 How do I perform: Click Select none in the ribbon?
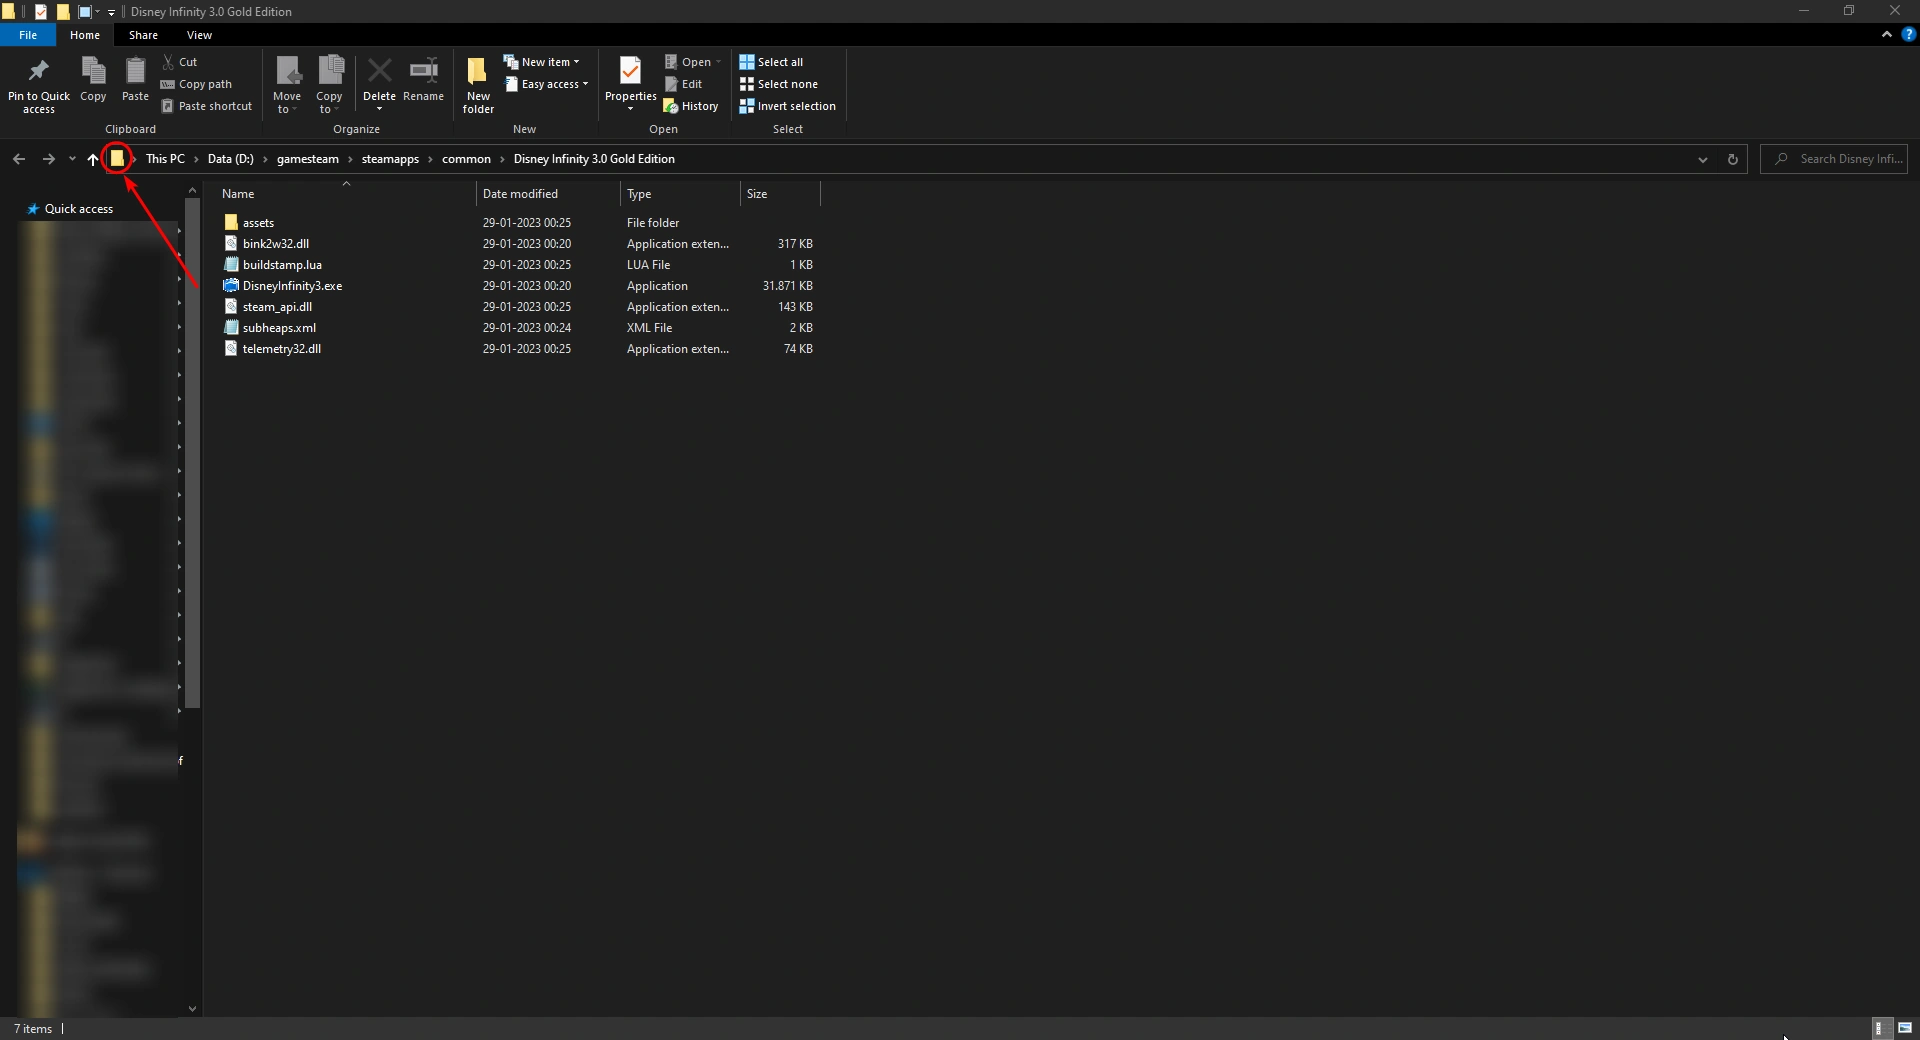click(779, 84)
